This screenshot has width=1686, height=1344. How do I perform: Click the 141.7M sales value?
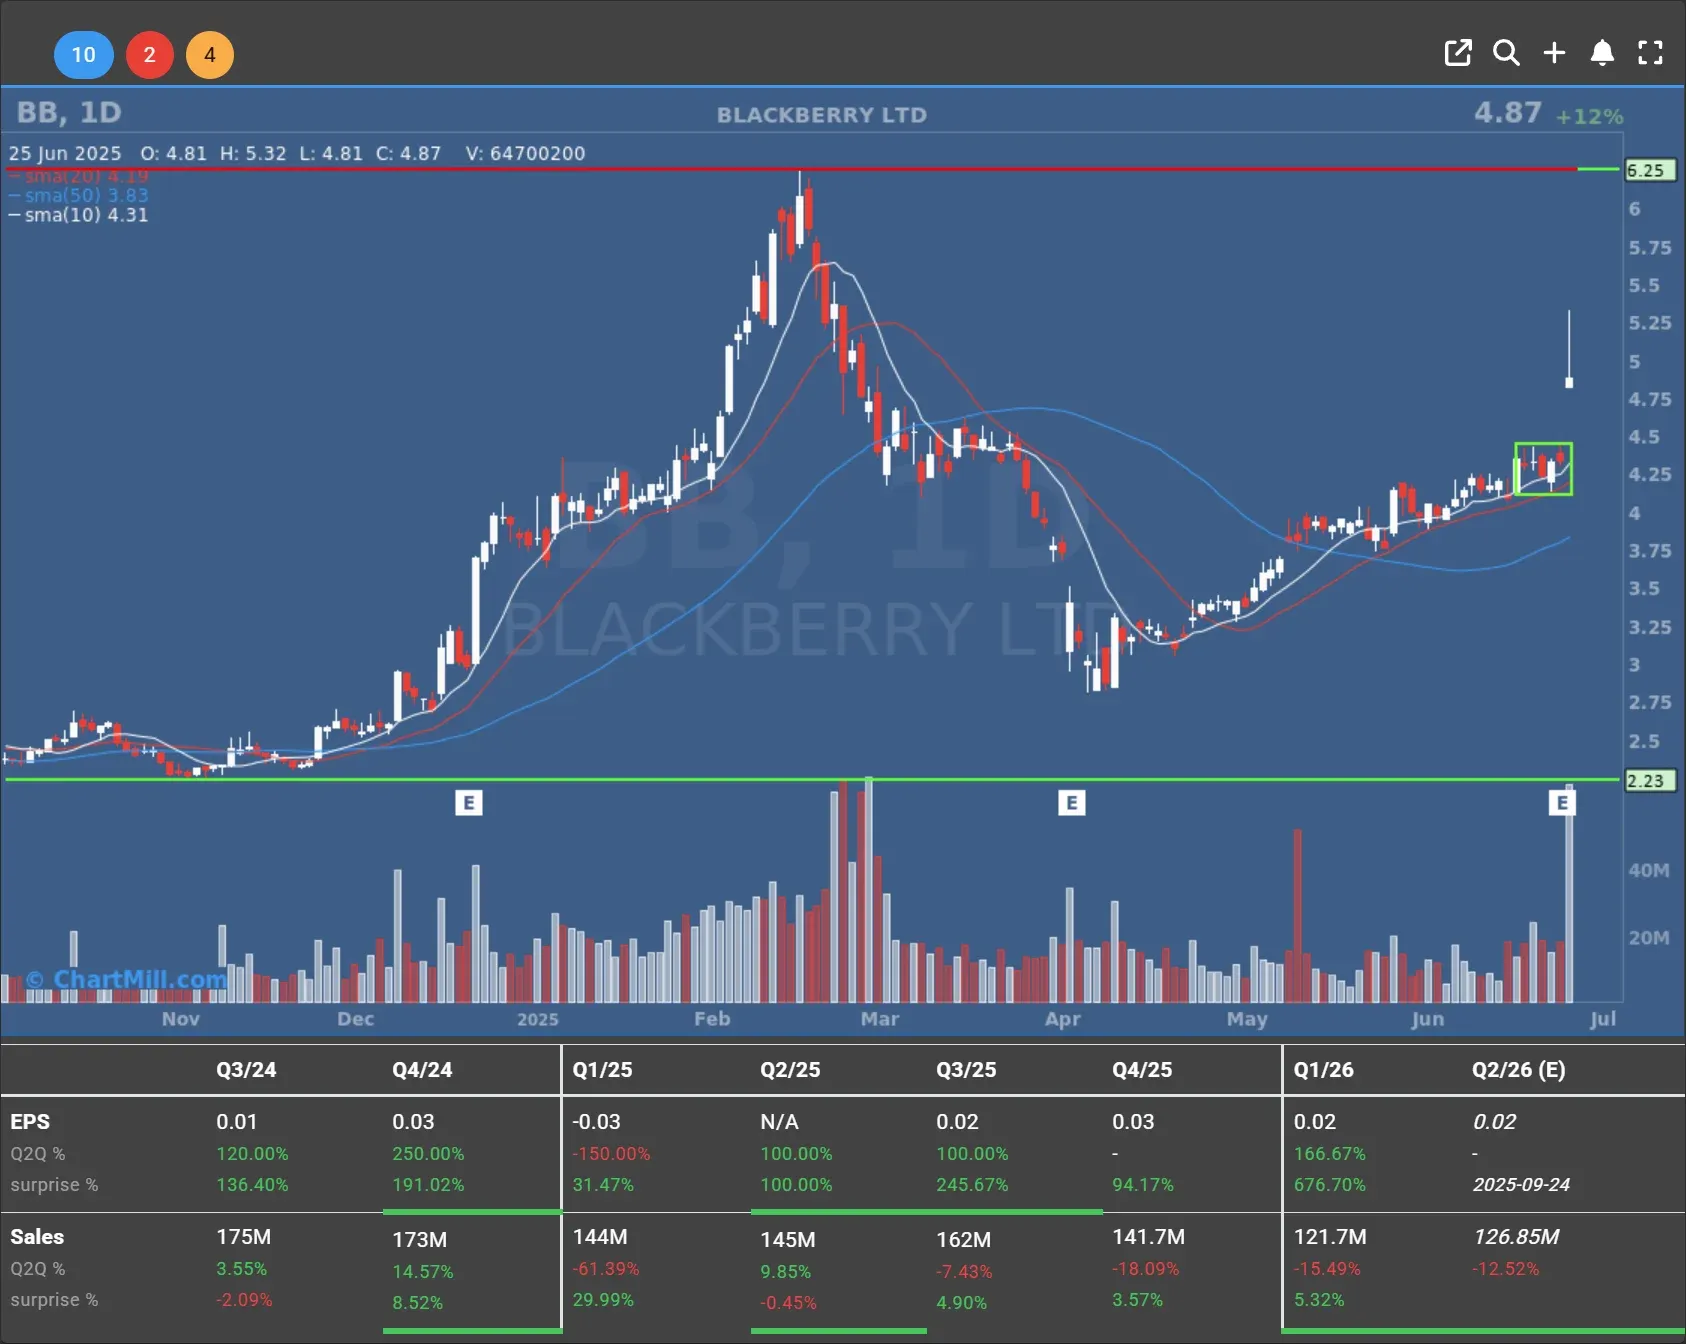(1148, 1237)
